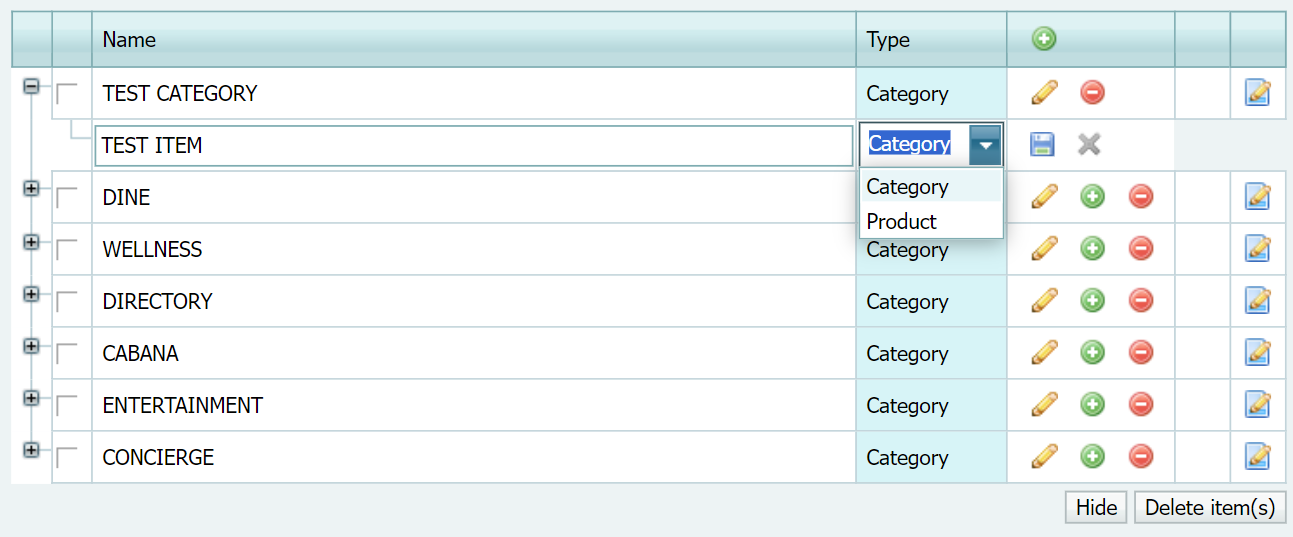Click the DIRECTORY name text
Viewport: 1293px width, 537px height.
click(157, 301)
